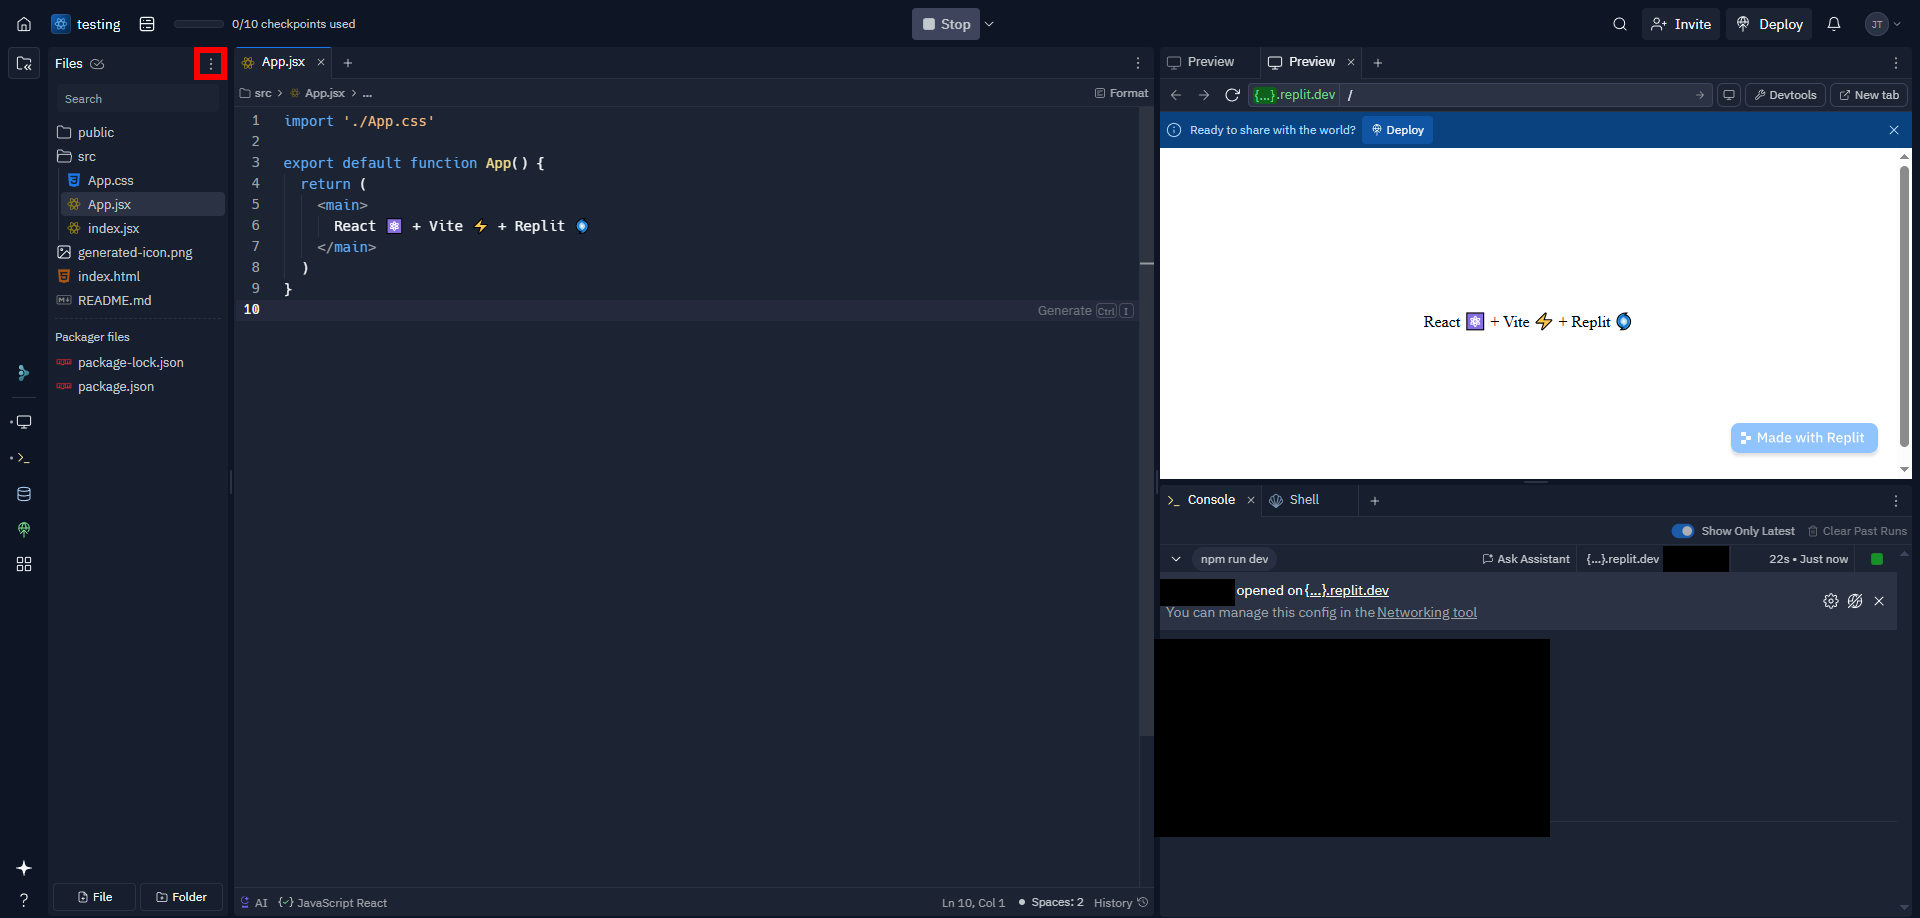Click the preview forward arrow
The width and height of the screenshot is (1920, 918).
(x=1204, y=95)
